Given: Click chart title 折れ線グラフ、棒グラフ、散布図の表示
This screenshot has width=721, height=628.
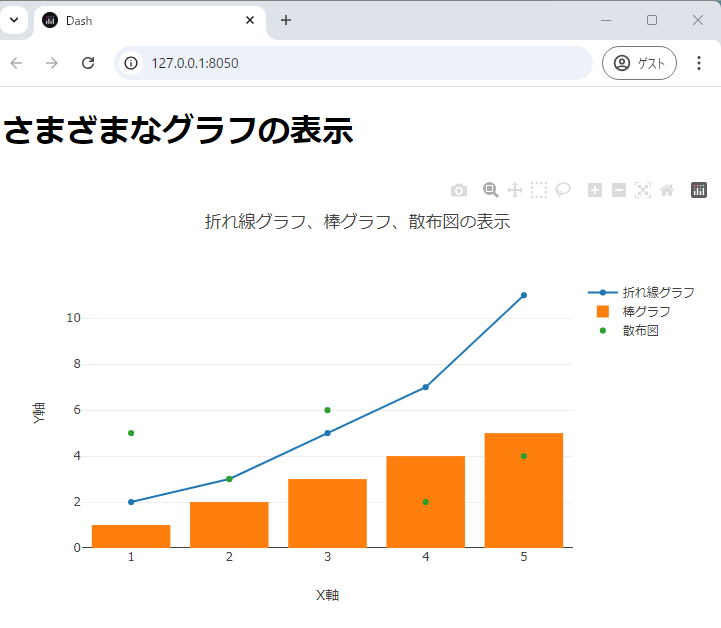Looking at the screenshot, I should point(357,222).
